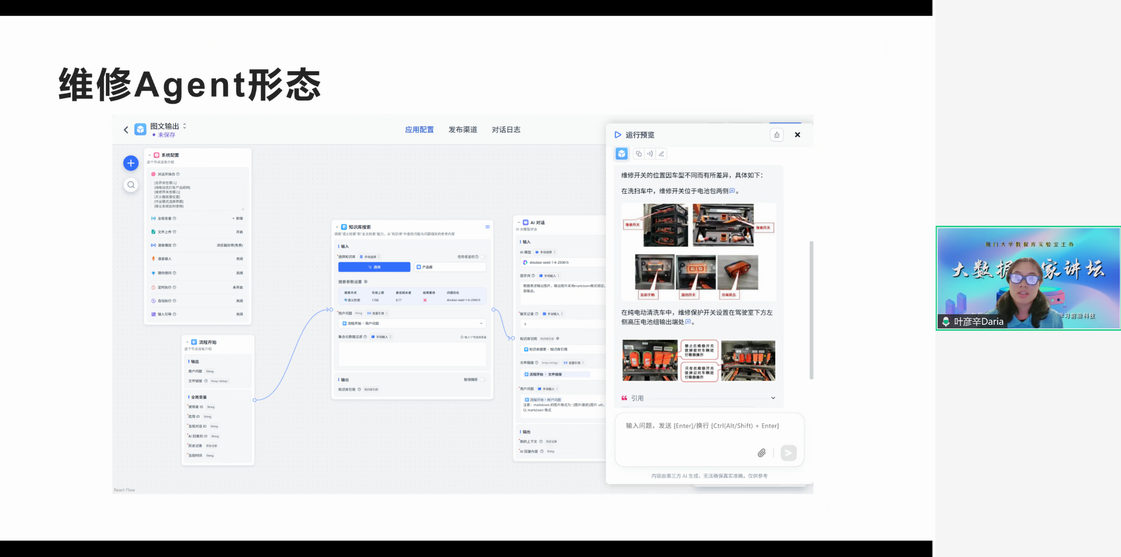Switch to the 对话日志 tab

point(506,130)
